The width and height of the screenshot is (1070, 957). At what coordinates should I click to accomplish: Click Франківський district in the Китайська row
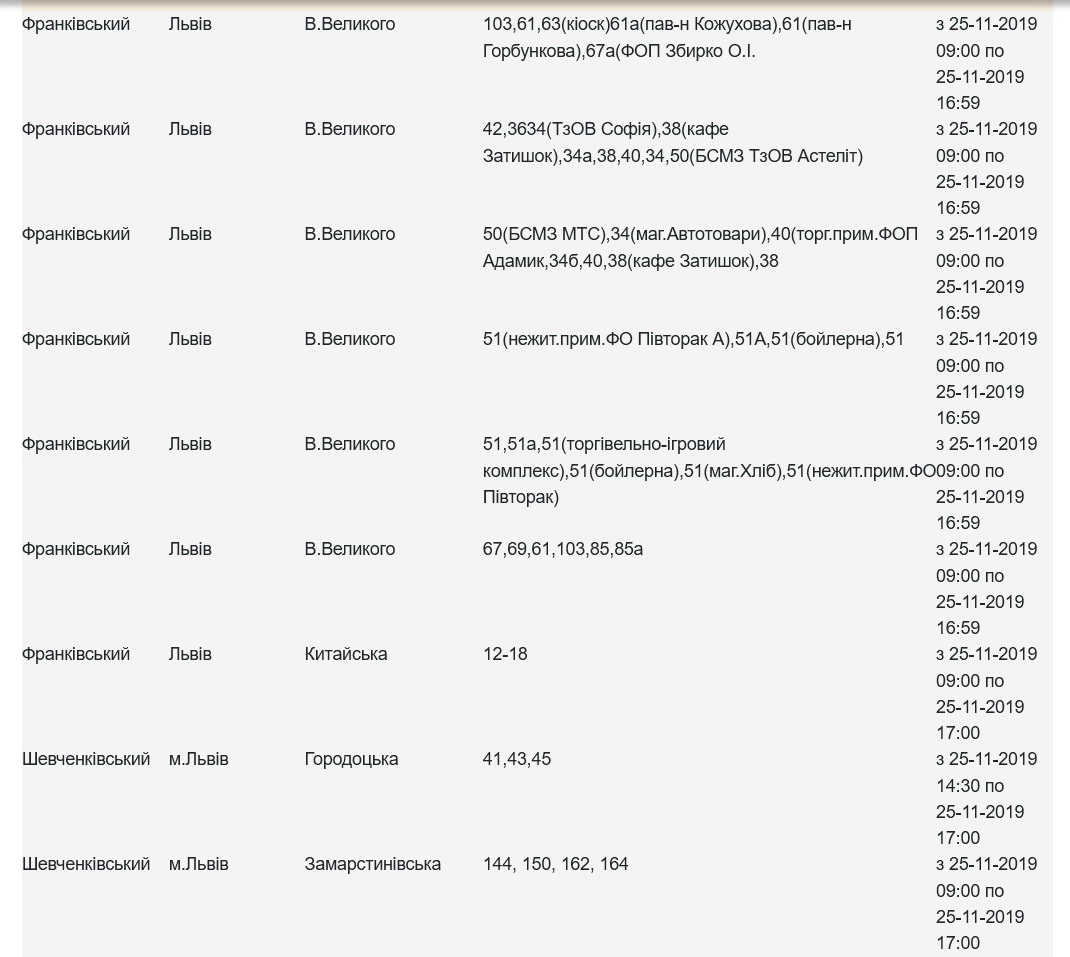coord(76,654)
